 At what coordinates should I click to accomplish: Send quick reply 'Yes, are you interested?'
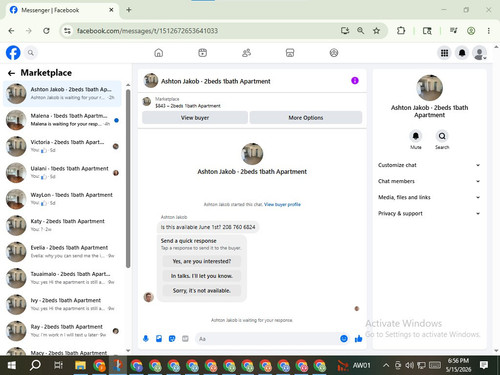(202, 261)
